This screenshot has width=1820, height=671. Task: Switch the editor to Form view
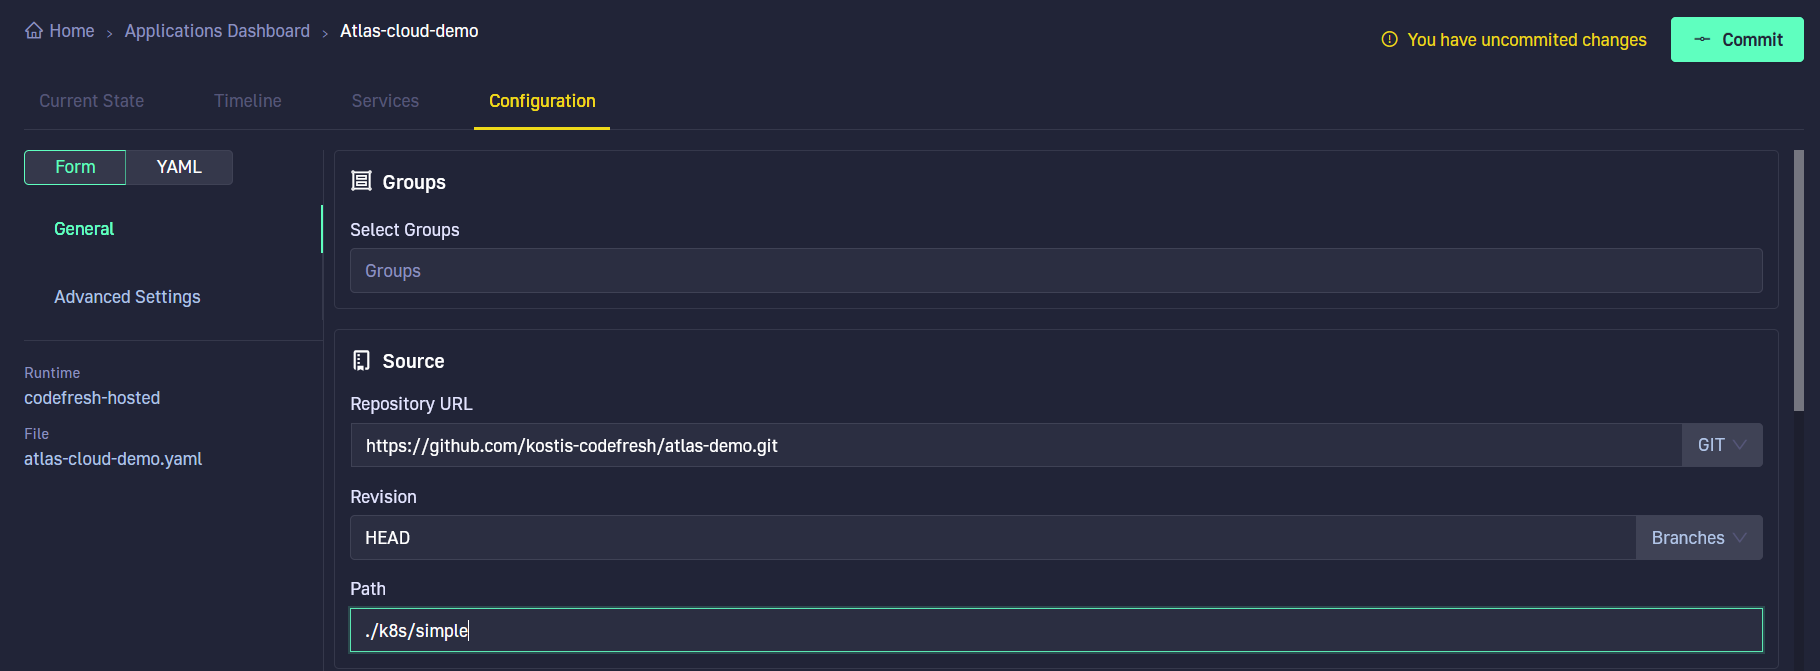pyautogui.click(x=75, y=167)
